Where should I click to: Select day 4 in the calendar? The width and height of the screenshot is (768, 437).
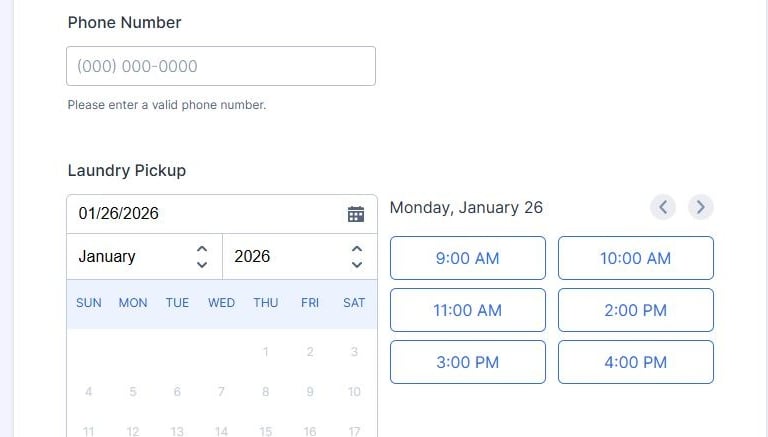tap(89, 392)
